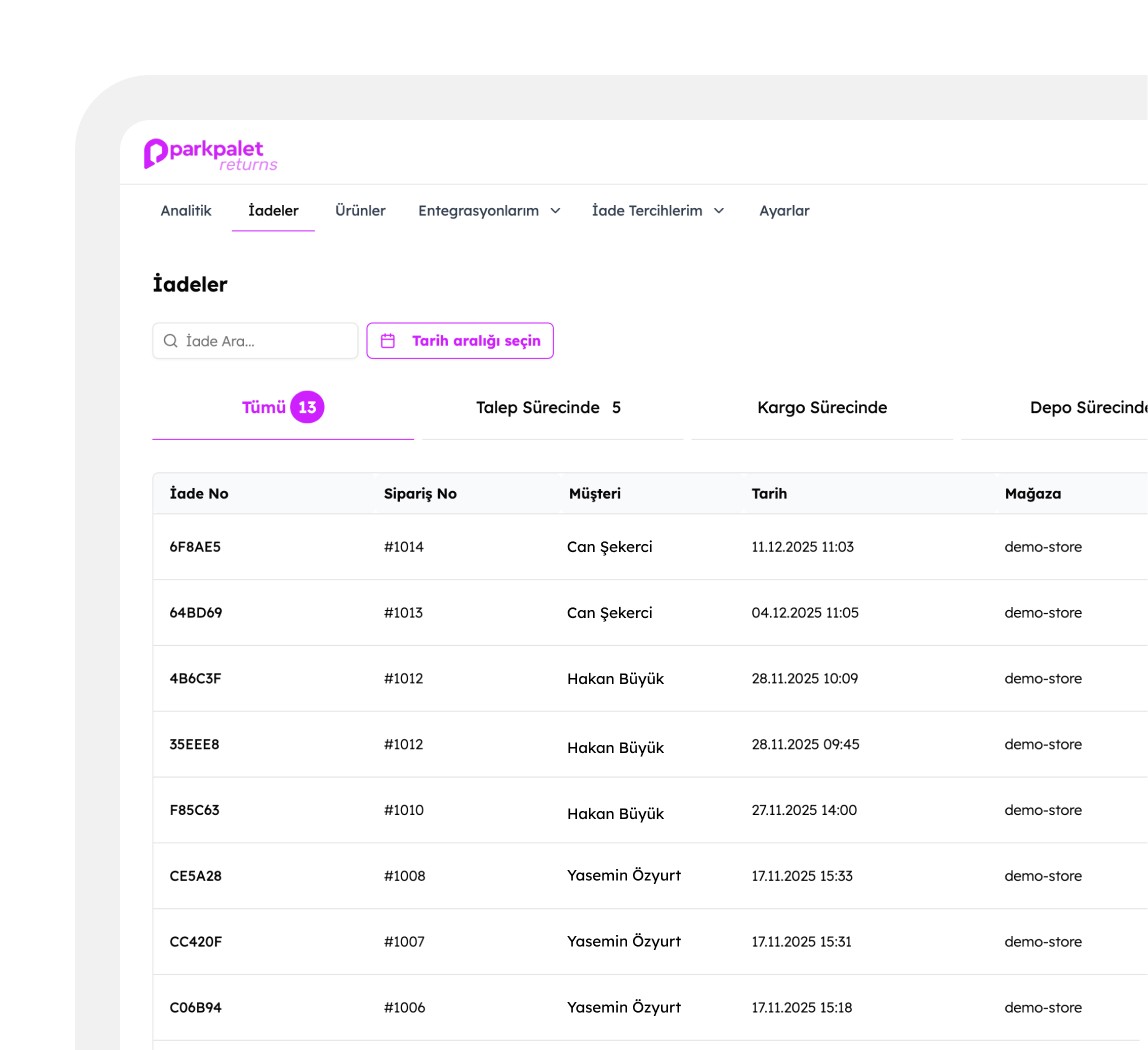Screen dimensions: 1148x1050
Task: Click order number #1014
Action: (x=403, y=547)
